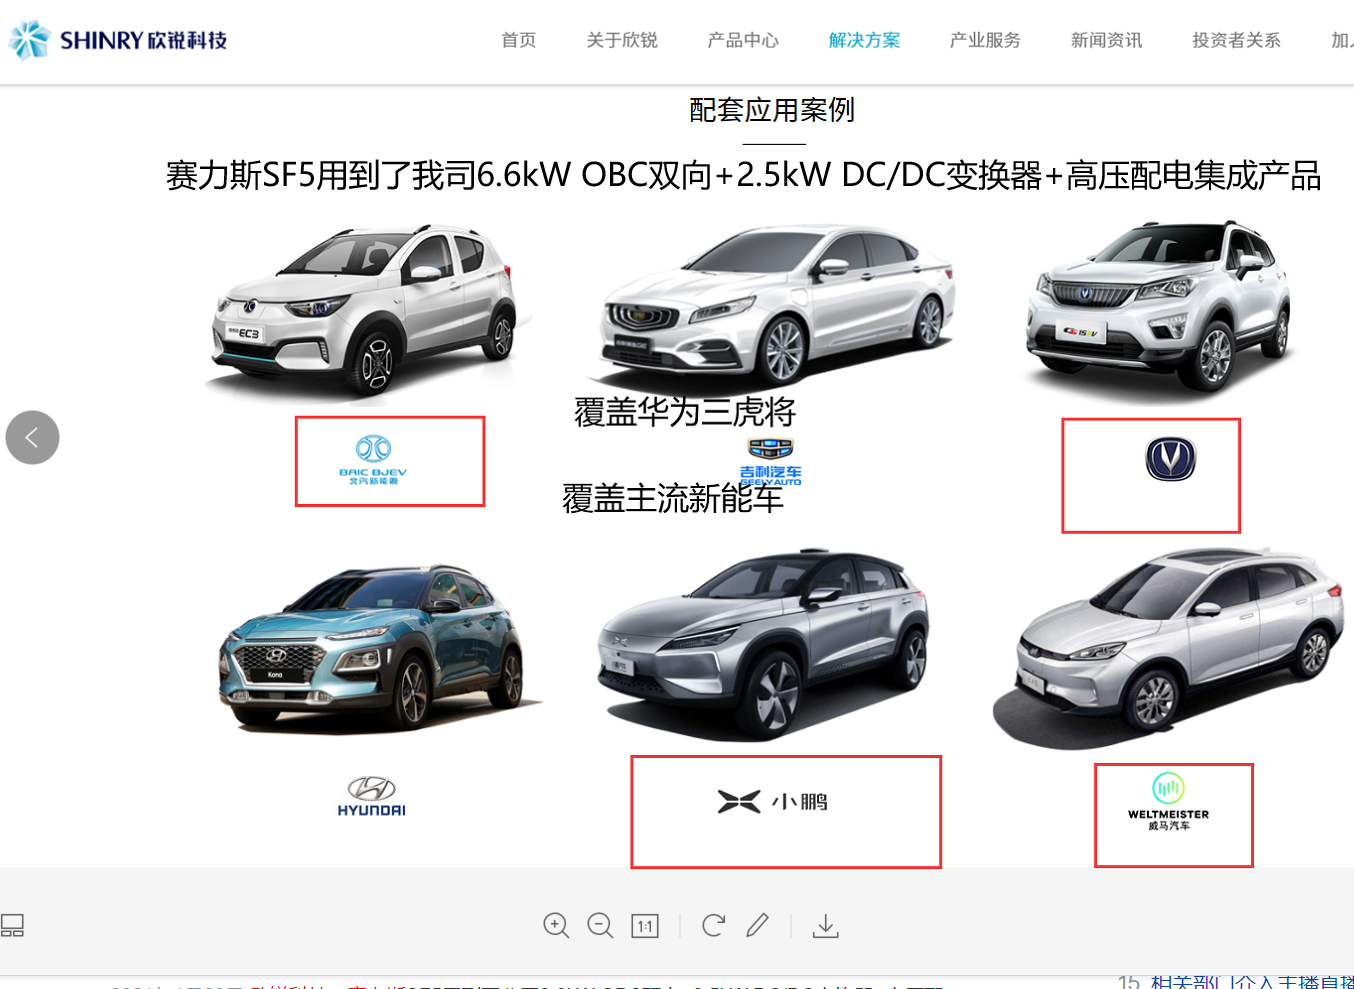Click the Weltmeister 威马汽车 logo box
This screenshot has width=1354, height=989.
coord(1173,814)
